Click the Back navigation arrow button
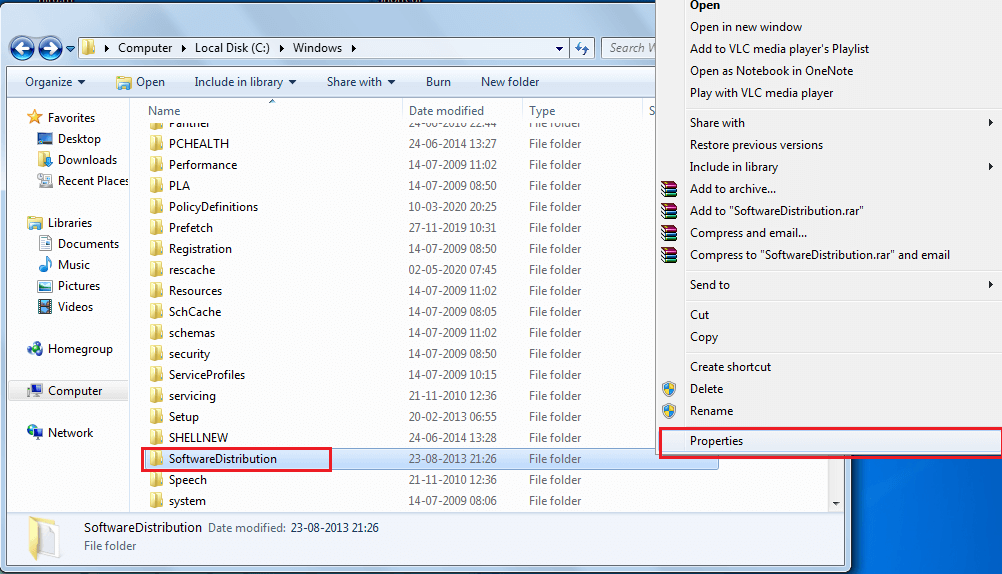The height and width of the screenshot is (574, 1002). coord(22,48)
